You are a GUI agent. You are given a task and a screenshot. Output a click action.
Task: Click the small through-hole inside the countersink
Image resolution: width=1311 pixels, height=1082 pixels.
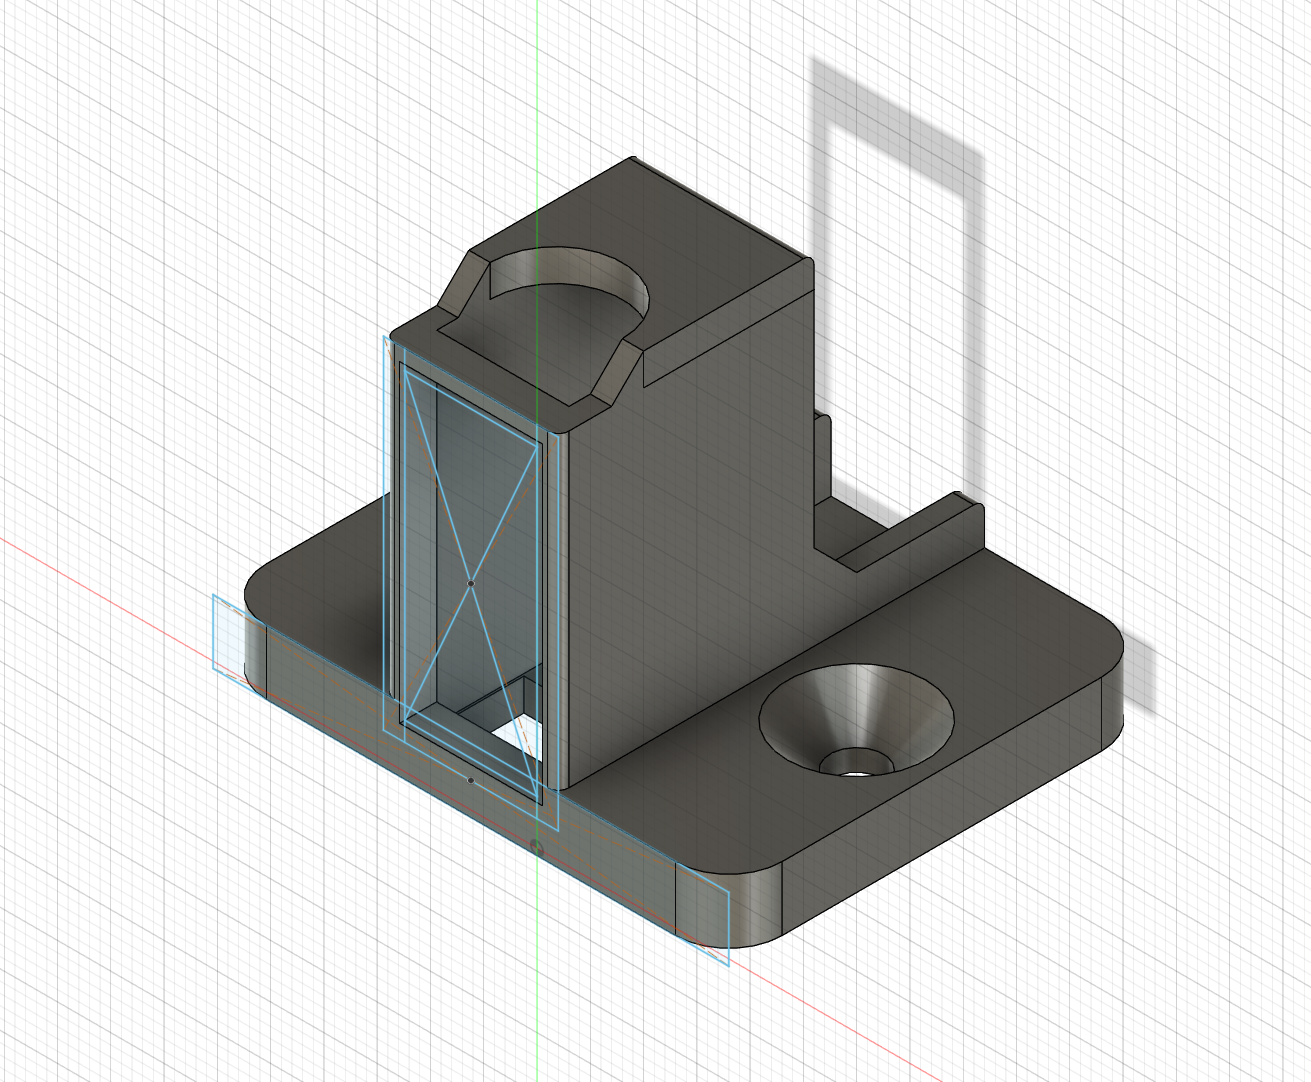click(x=856, y=764)
